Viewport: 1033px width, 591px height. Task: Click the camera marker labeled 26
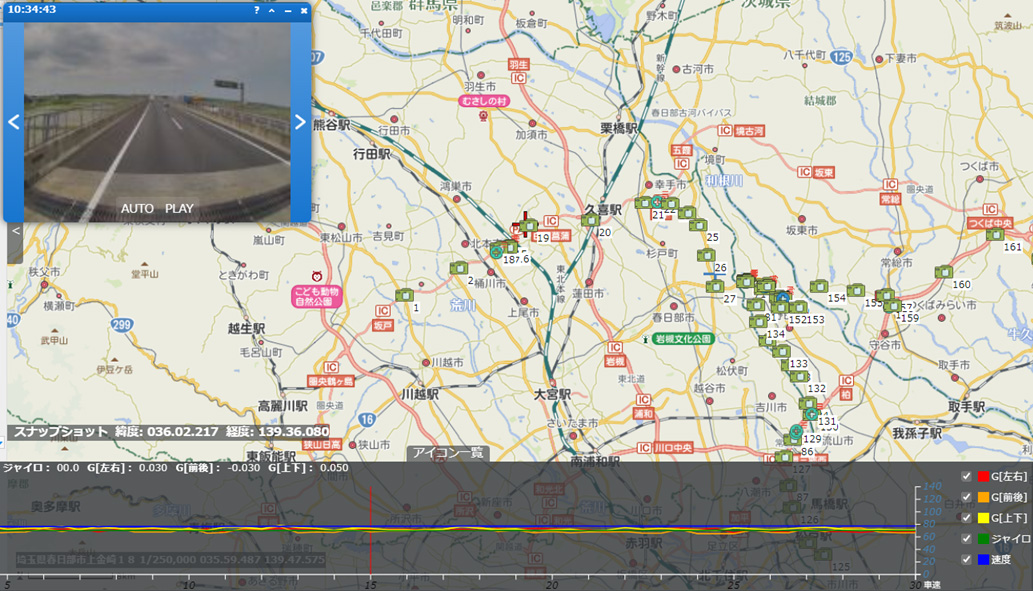point(706,256)
